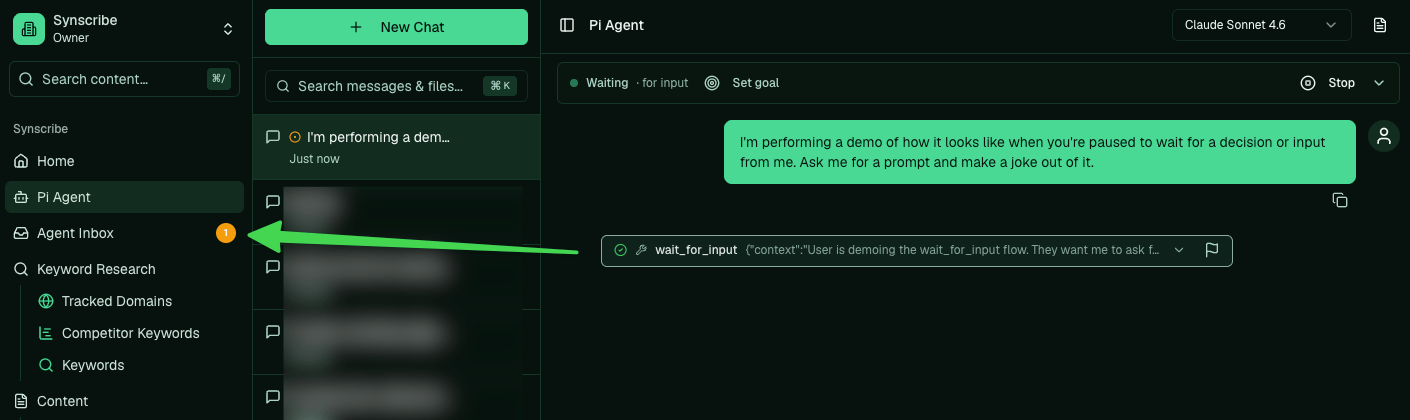Click the wait_for_input tool name text

point(696,250)
